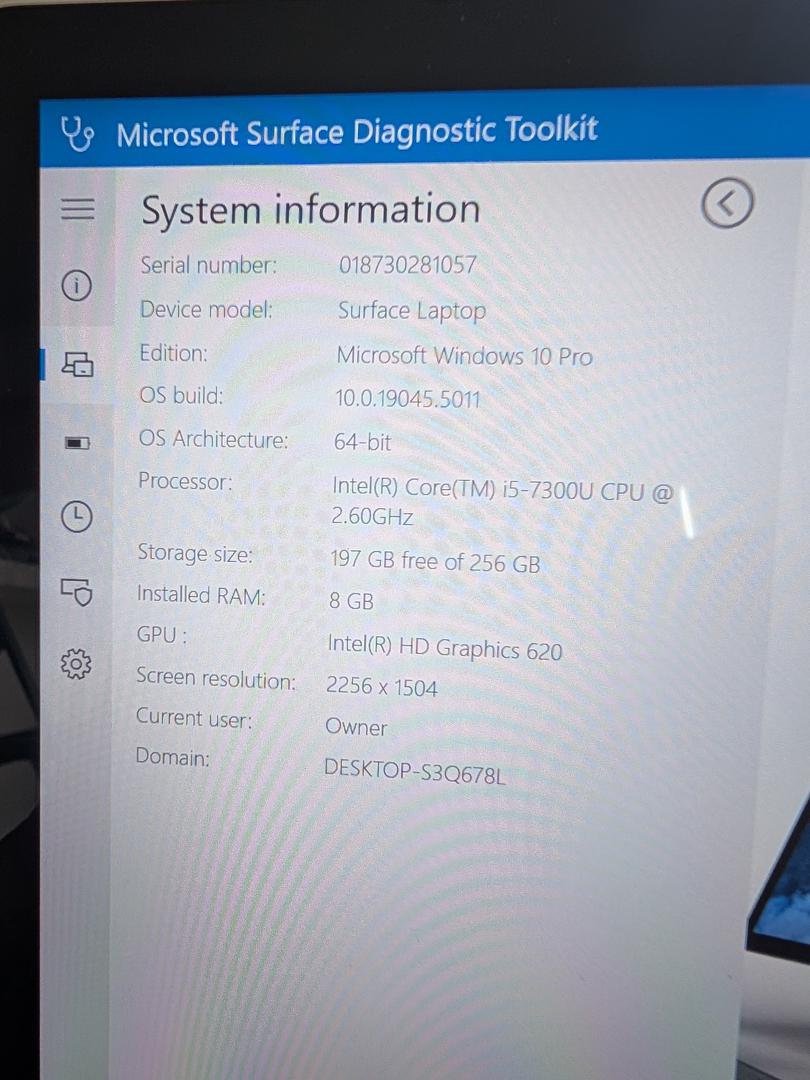The height and width of the screenshot is (1080, 810).
Task: Click the System information heading
Action: 310,210
